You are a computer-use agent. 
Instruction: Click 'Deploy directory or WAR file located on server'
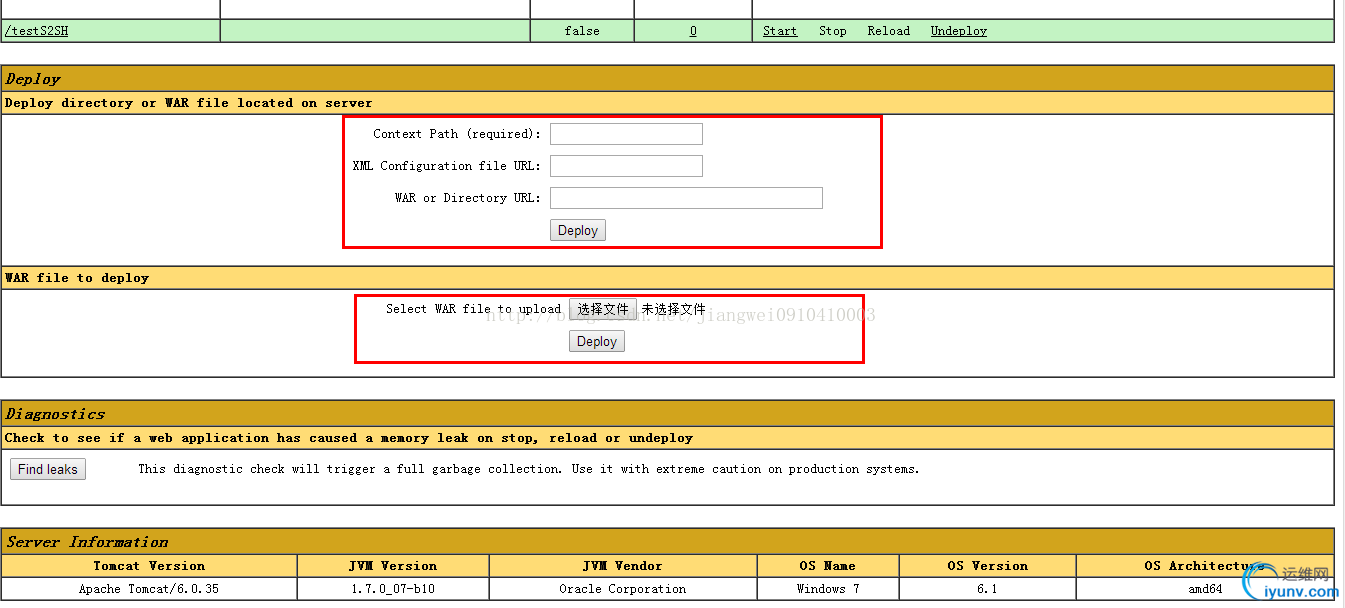point(189,103)
